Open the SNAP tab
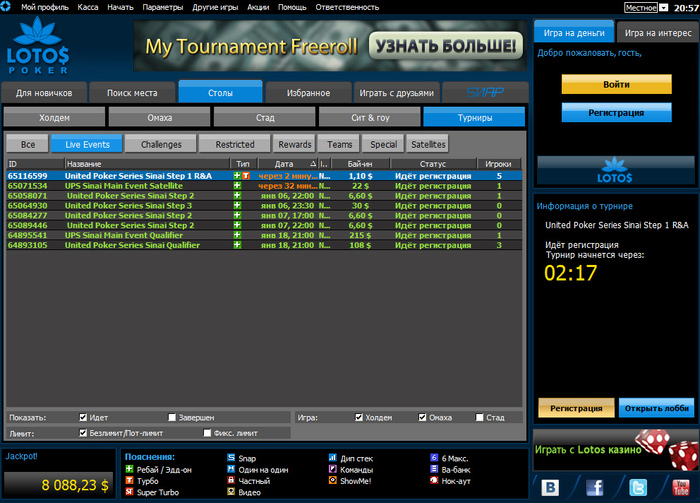The width and height of the screenshot is (700, 503). coord(485,92)
